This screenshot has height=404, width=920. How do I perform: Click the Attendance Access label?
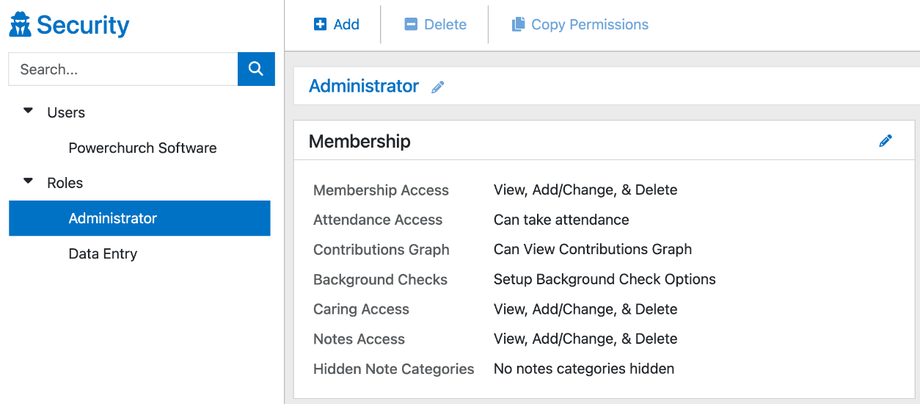[378, 220]
